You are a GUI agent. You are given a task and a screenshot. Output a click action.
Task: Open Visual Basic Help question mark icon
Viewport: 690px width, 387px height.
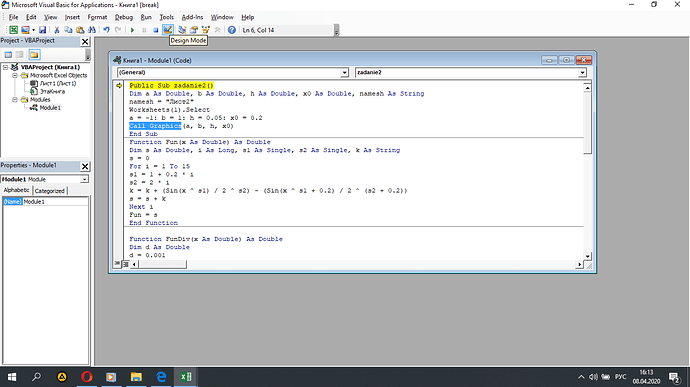click(231, 30)
